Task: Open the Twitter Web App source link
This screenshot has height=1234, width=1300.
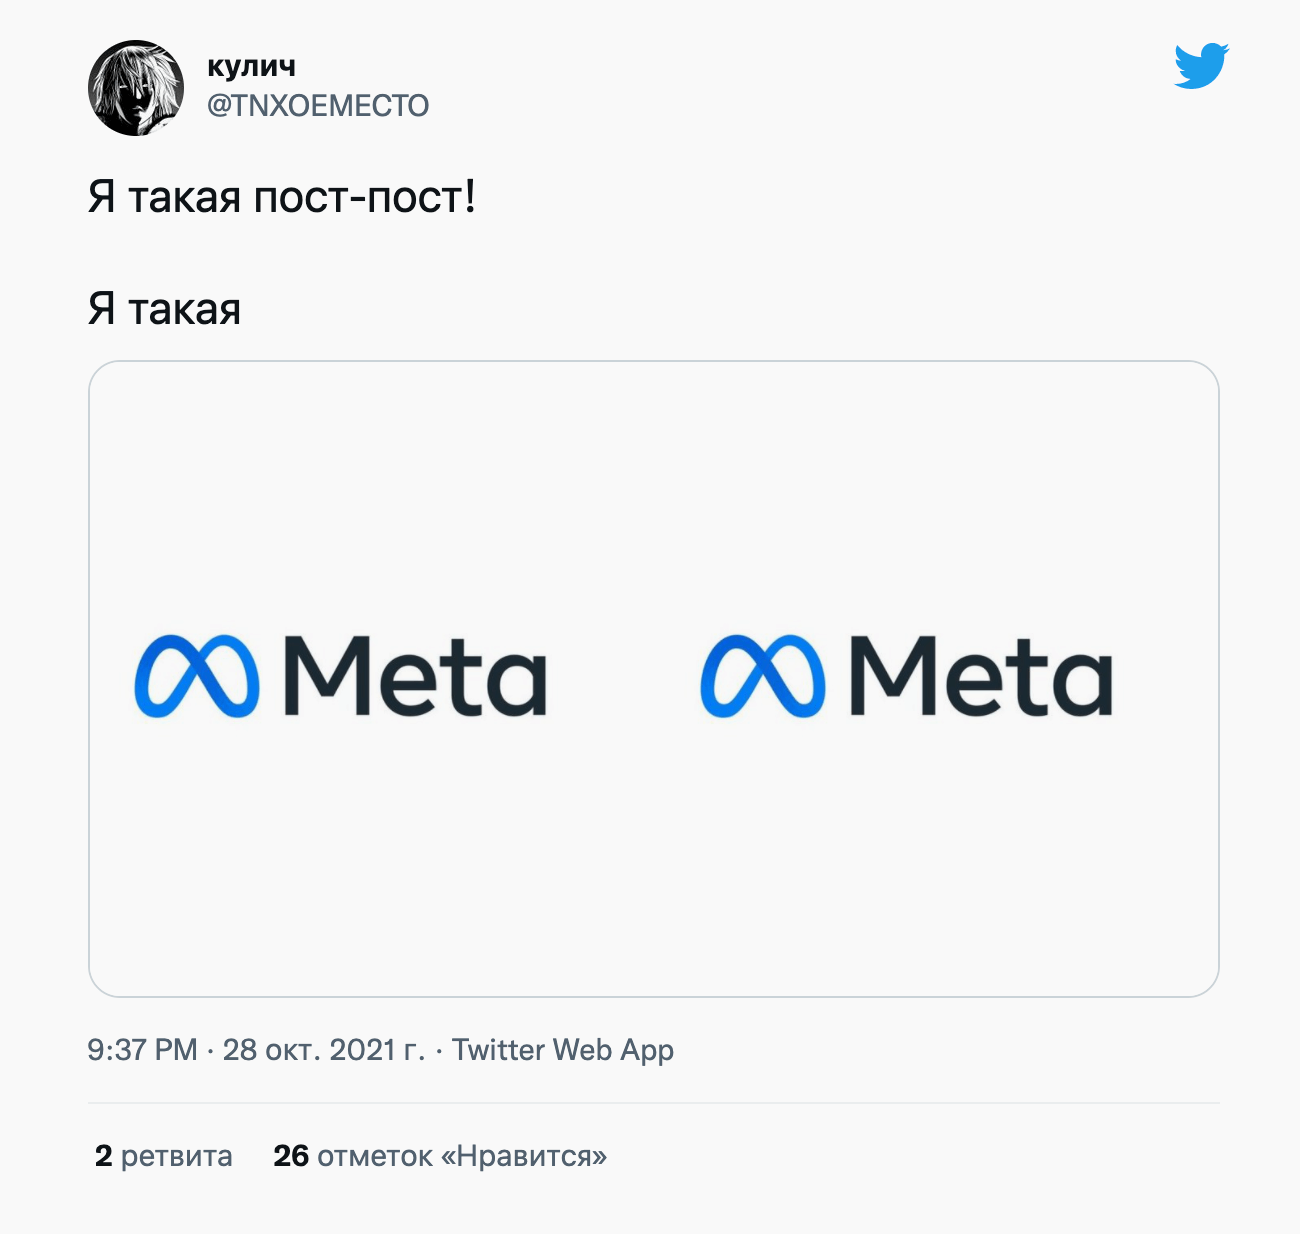Action: point(563,1050)
